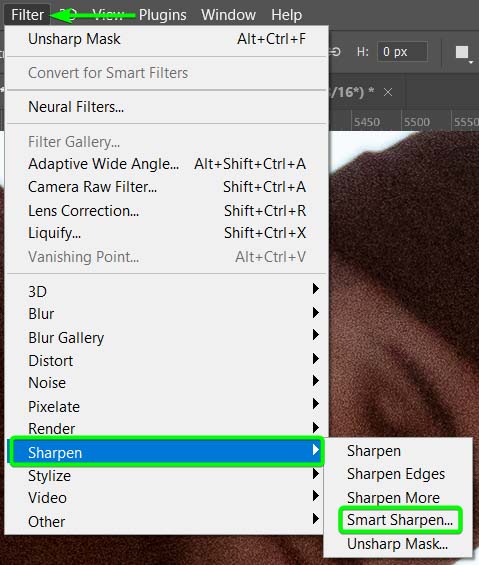This screenshot has height=565, width=479.
Task: Click the link icon beside H field
Action: point(335,52)
